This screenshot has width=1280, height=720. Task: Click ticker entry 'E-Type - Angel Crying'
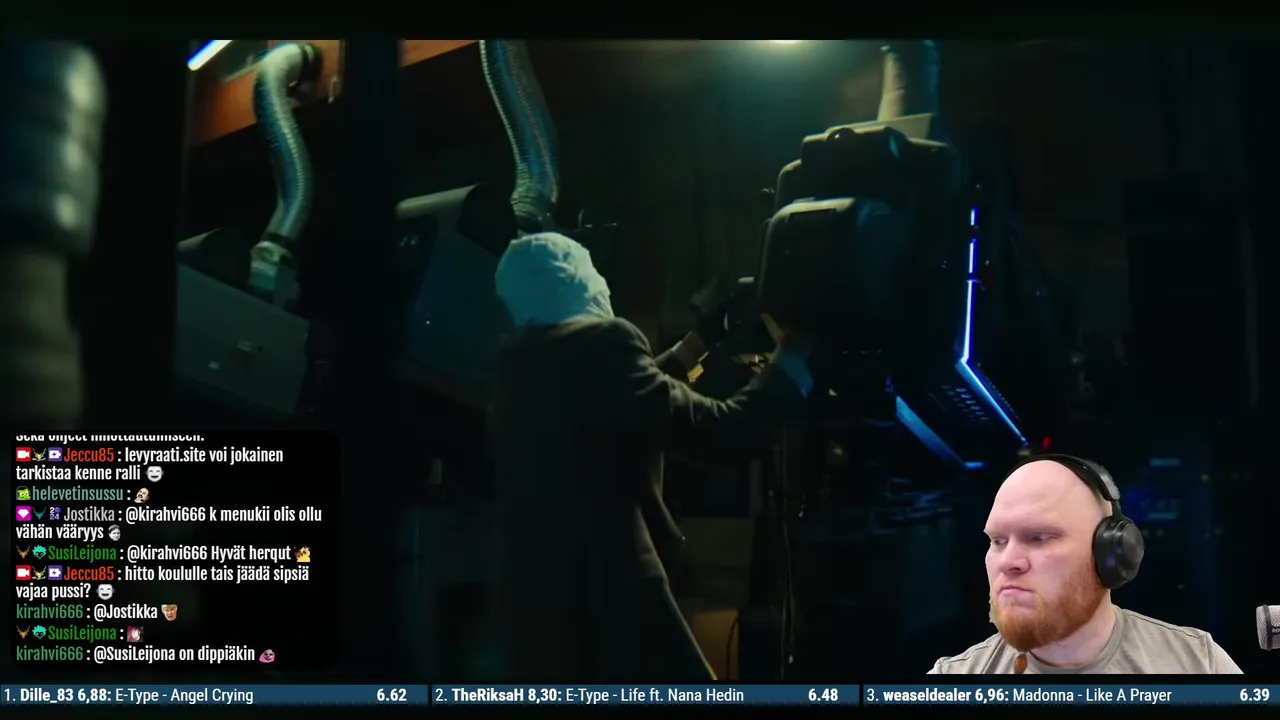[184, 695]
